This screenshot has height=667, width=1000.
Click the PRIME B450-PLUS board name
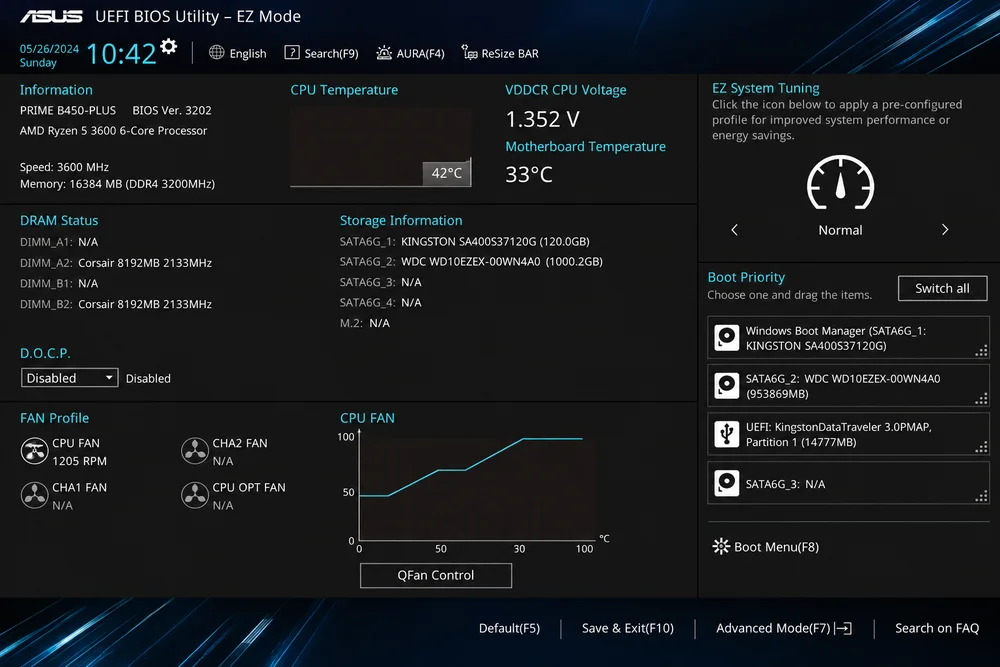[68, 110]
